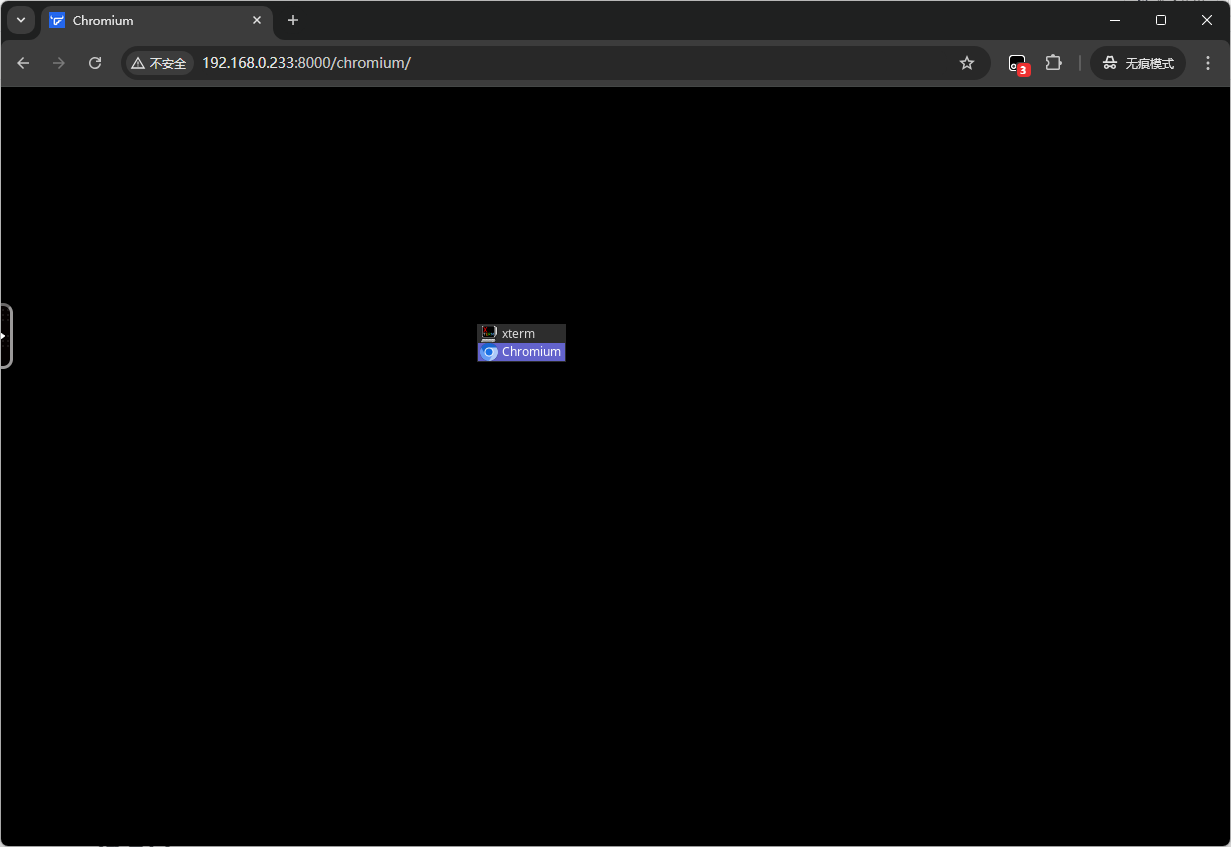Minimize the browser window
Screen dimensions: 1231x847
[1115, 20]
